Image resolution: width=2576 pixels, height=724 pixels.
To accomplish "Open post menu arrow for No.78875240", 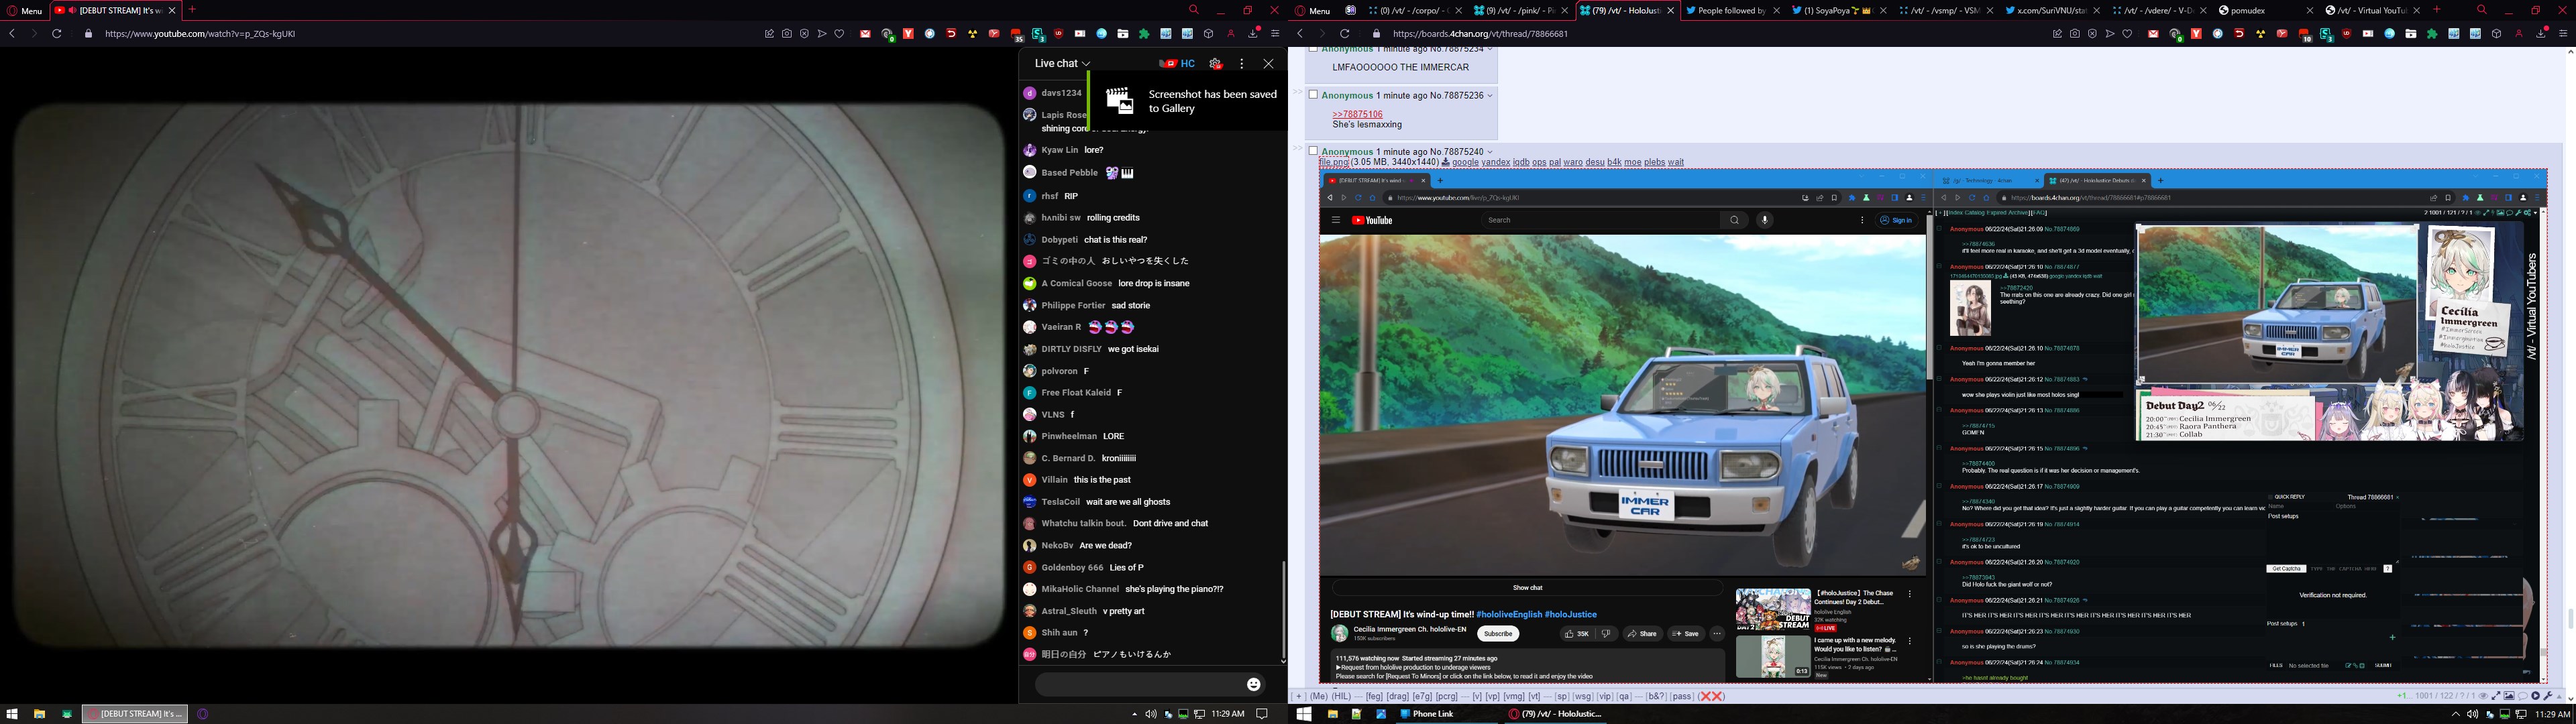I will coord(1489,152).
